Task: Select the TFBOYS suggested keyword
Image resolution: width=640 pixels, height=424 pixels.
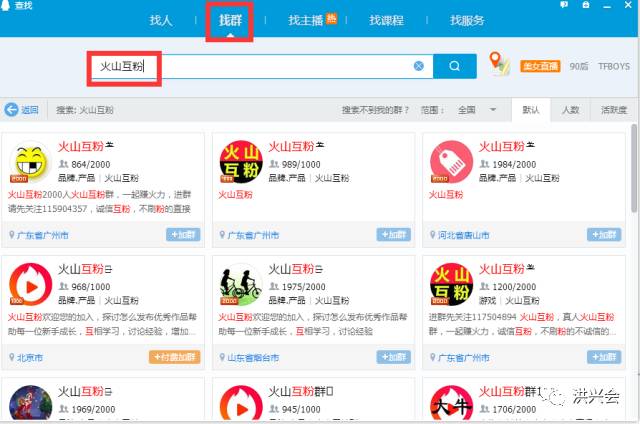Action: 614,66
